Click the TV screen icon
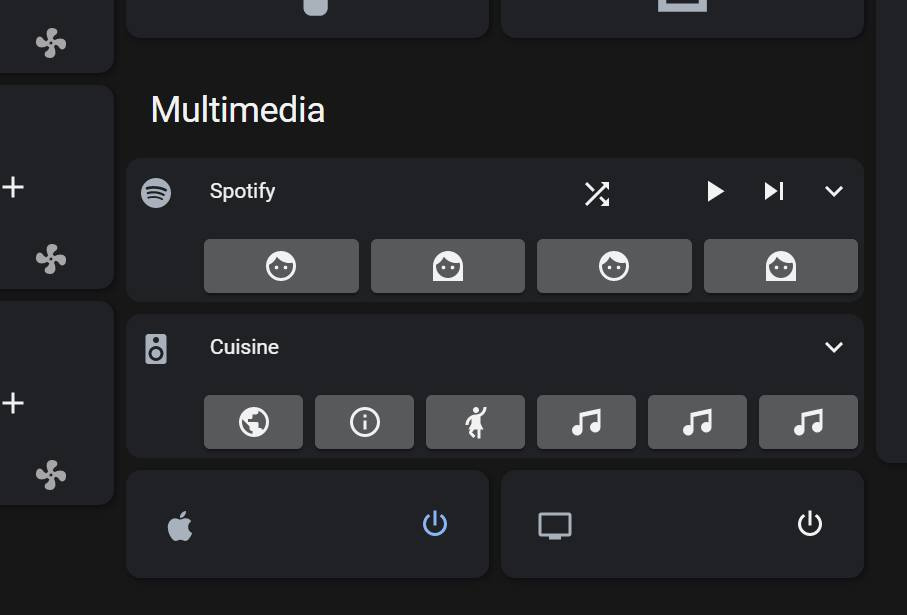The height and width of the screenshot is (615, 907). pyautogui.click(x=554, y=524)
